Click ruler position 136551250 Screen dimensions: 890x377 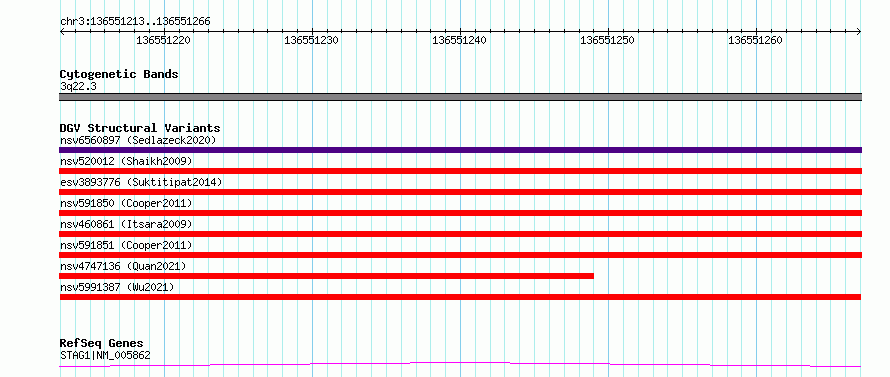(x=607, y=40)
